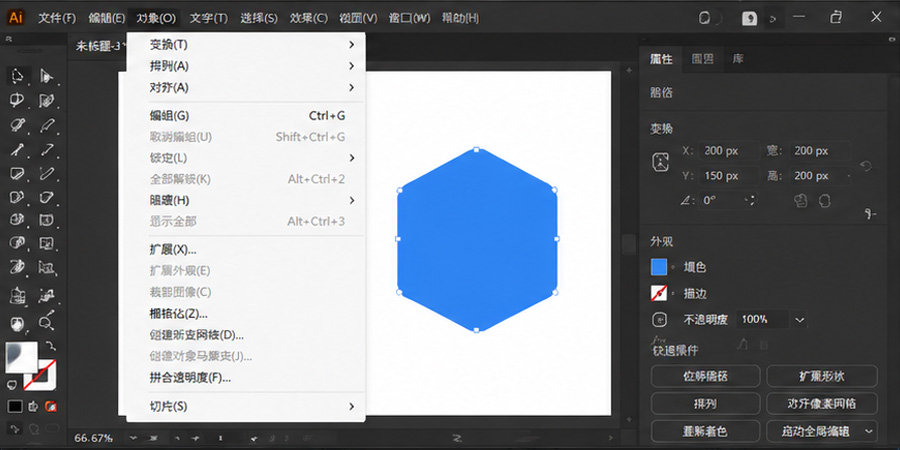This screenshot has width=900, height=450.
Task: Click the opacity field showing 100%
Action: point(762,320)
